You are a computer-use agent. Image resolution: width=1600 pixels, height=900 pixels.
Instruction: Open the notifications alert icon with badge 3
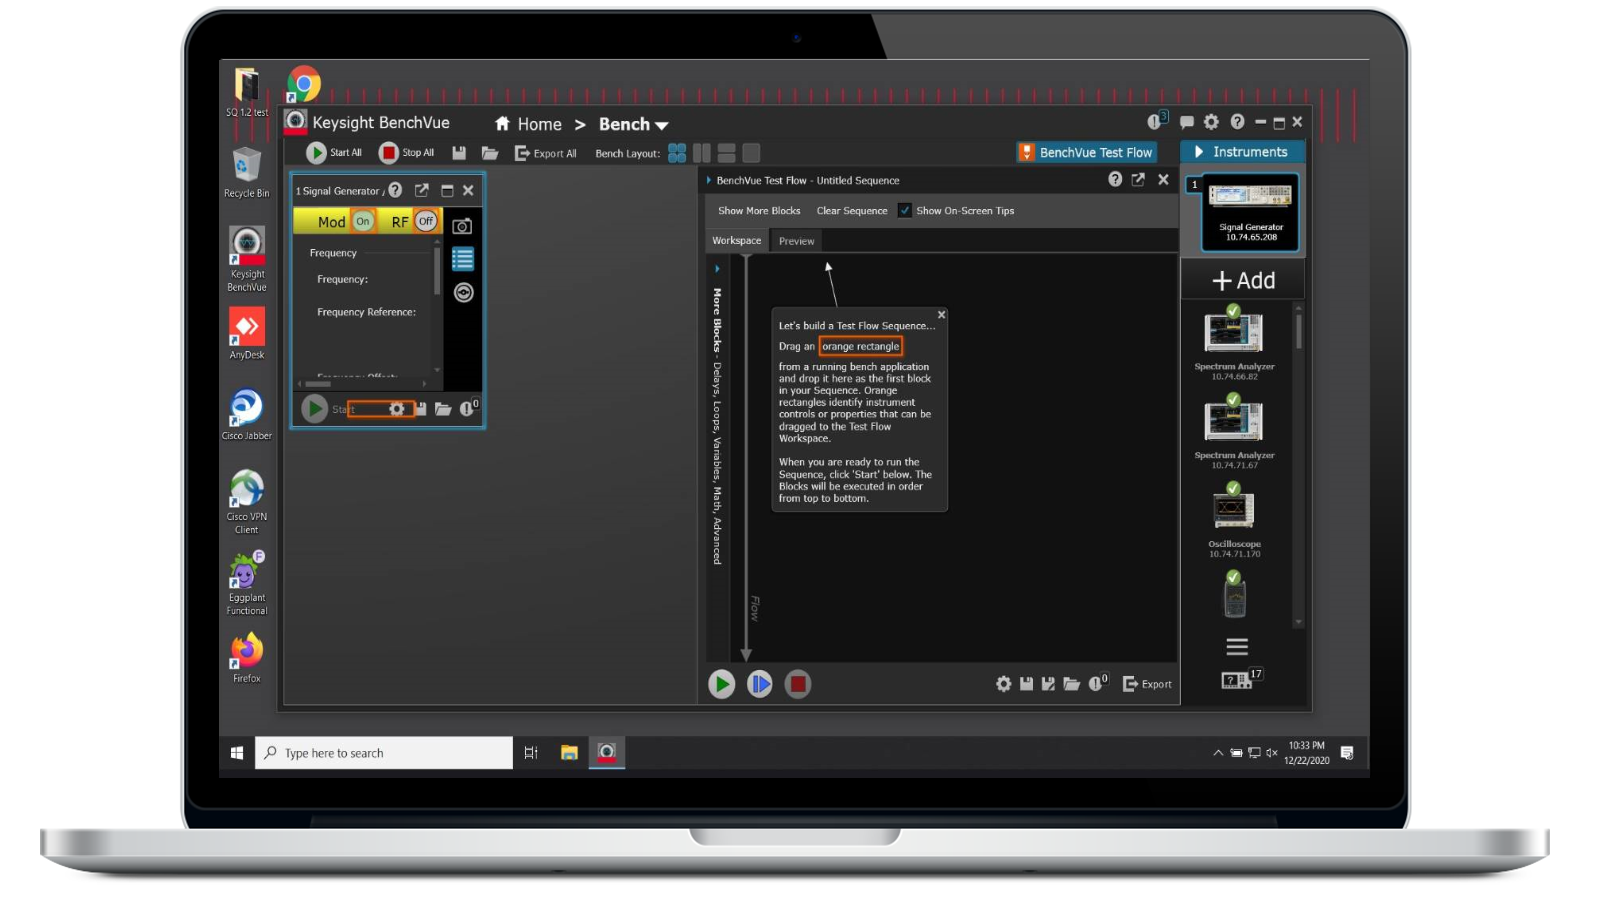[1156, 121]
